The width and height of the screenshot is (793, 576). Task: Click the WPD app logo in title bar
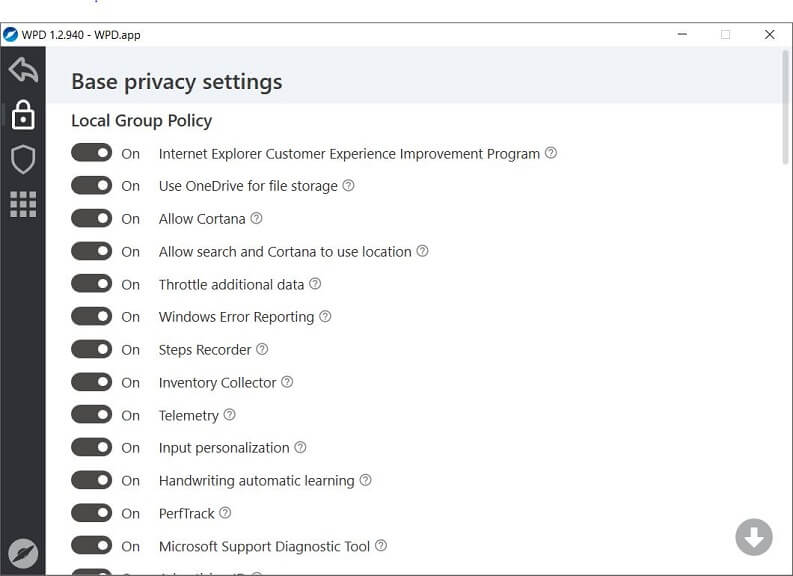[x=10, y=34]
